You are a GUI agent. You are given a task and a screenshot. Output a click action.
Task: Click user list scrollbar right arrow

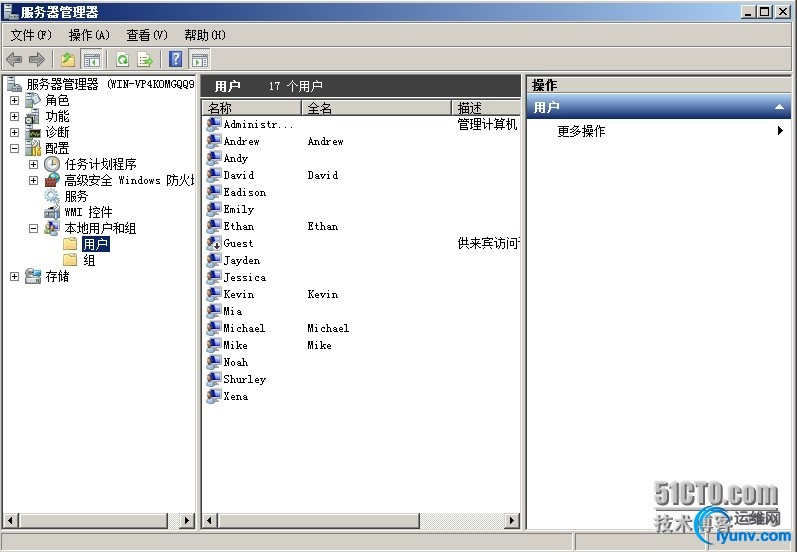[x=512, y=520]
